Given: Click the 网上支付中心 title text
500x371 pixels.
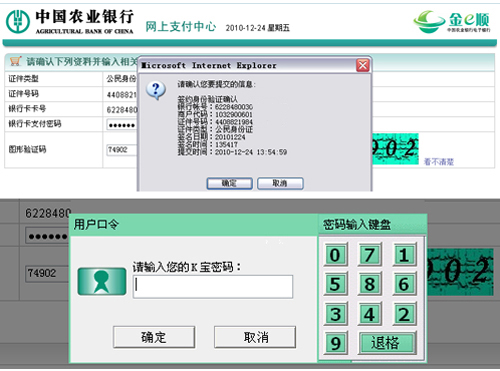Looking at the screenshot, I should pos(181,26).
